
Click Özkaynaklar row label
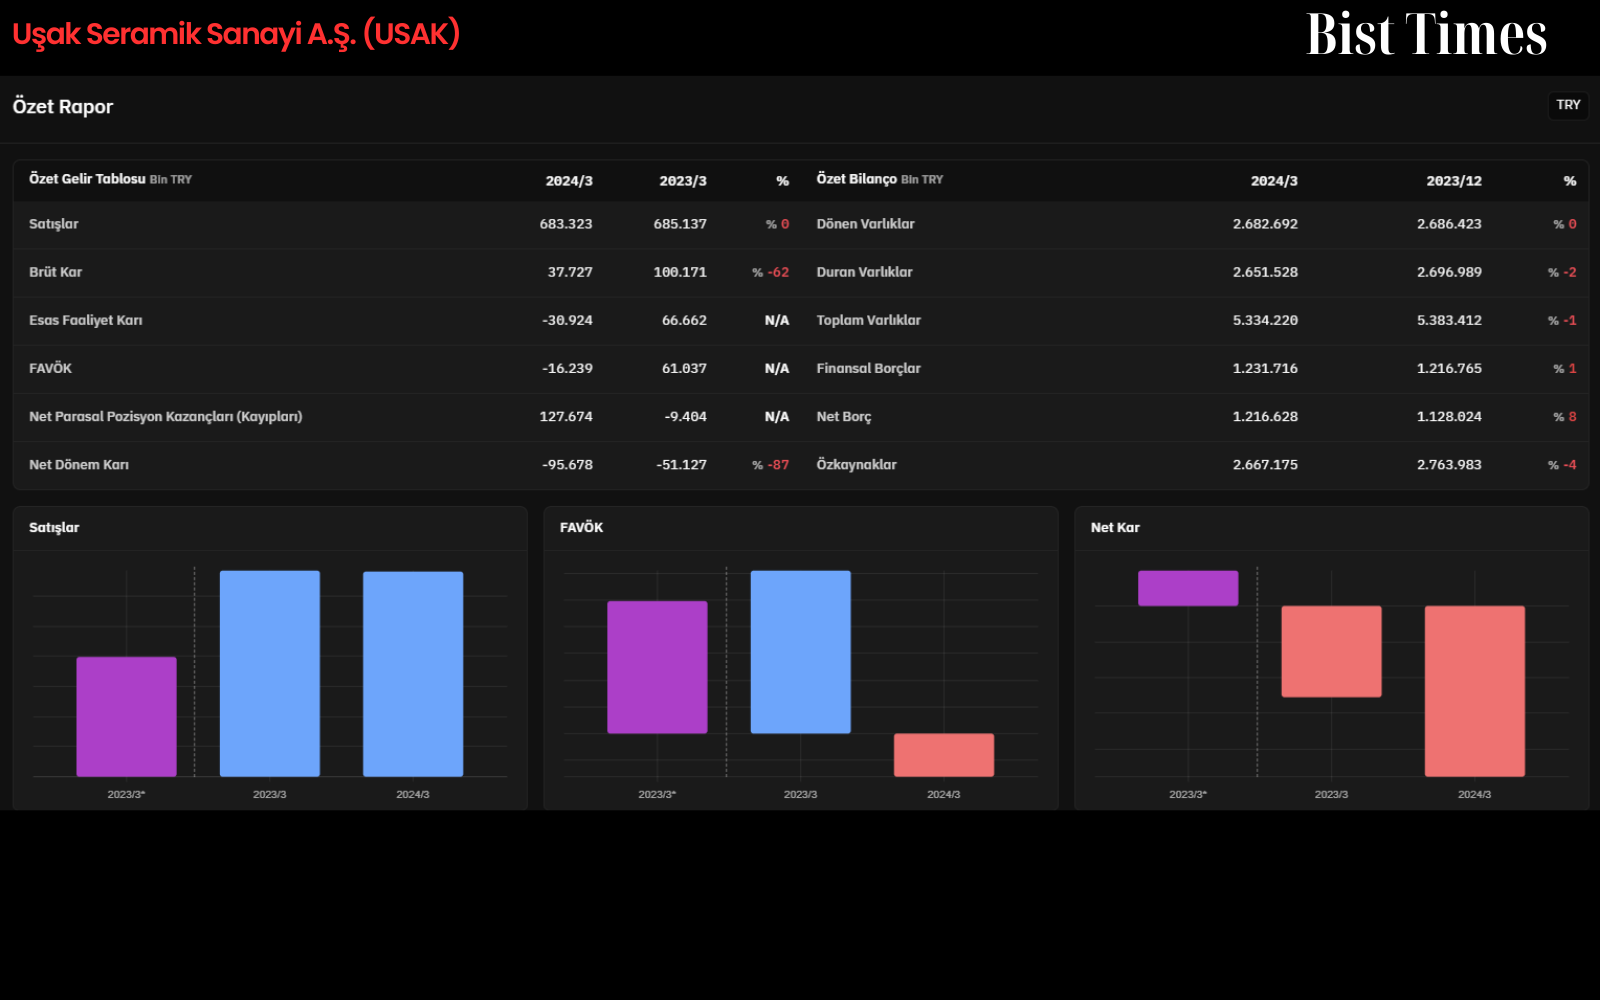point(857,465)
